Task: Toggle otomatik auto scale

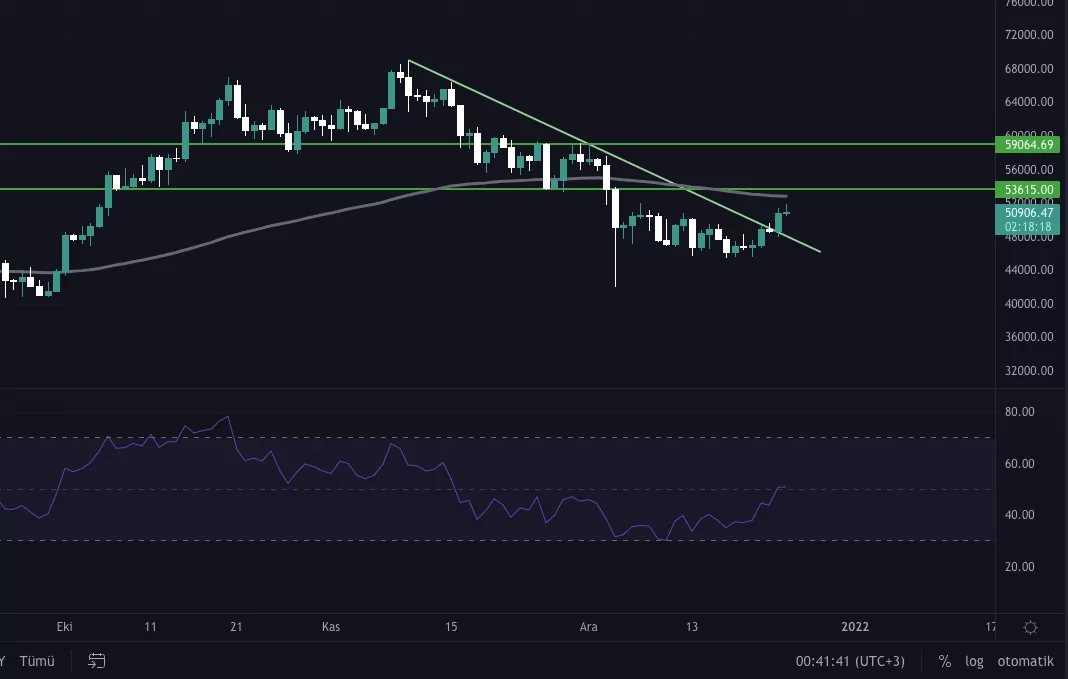Action: (x=1025, y=661)
